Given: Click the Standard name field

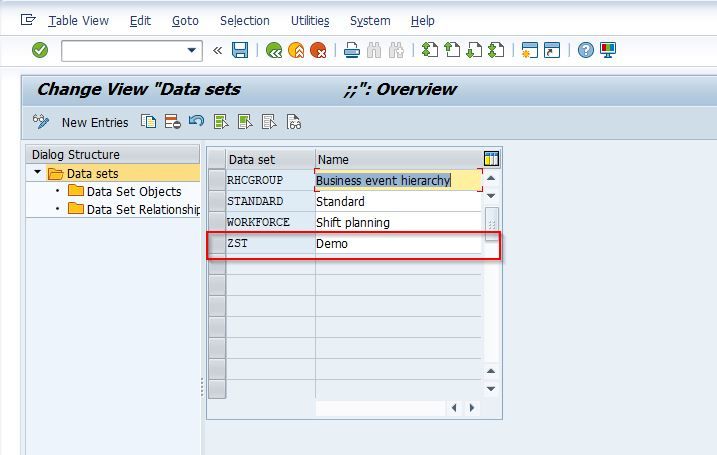Looking at the screenshot, I should click(398, 201).
